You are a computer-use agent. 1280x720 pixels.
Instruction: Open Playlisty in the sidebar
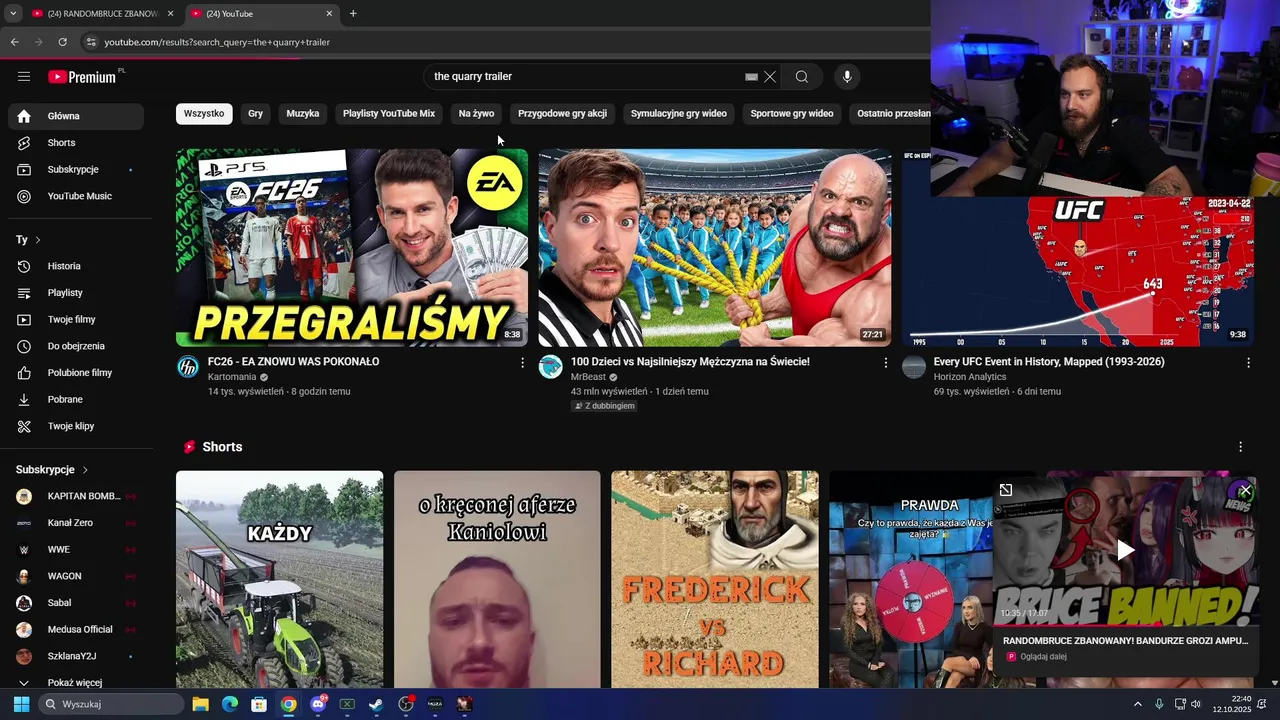(x=76, y=293)
